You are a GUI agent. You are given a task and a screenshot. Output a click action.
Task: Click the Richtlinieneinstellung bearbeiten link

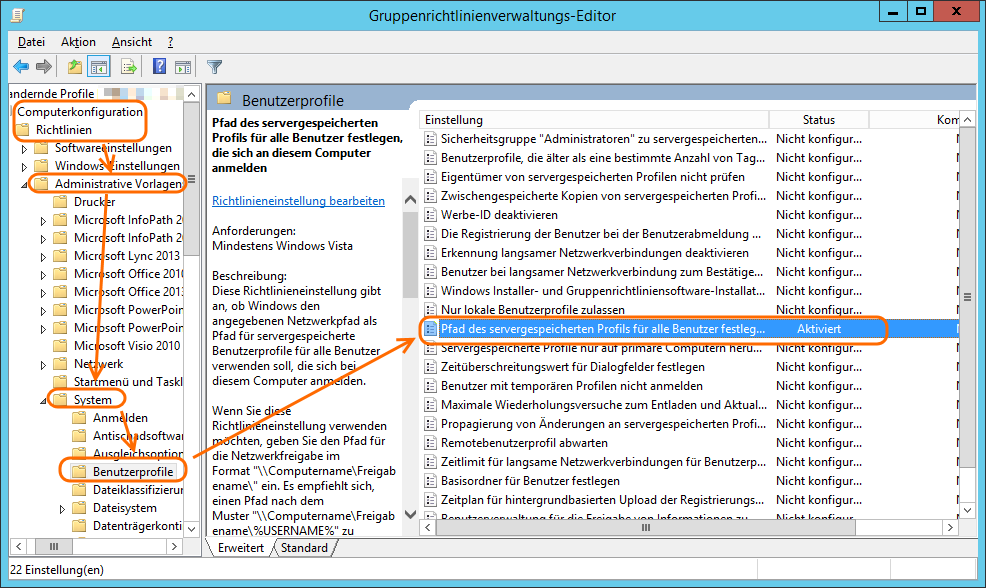(298, 201)
